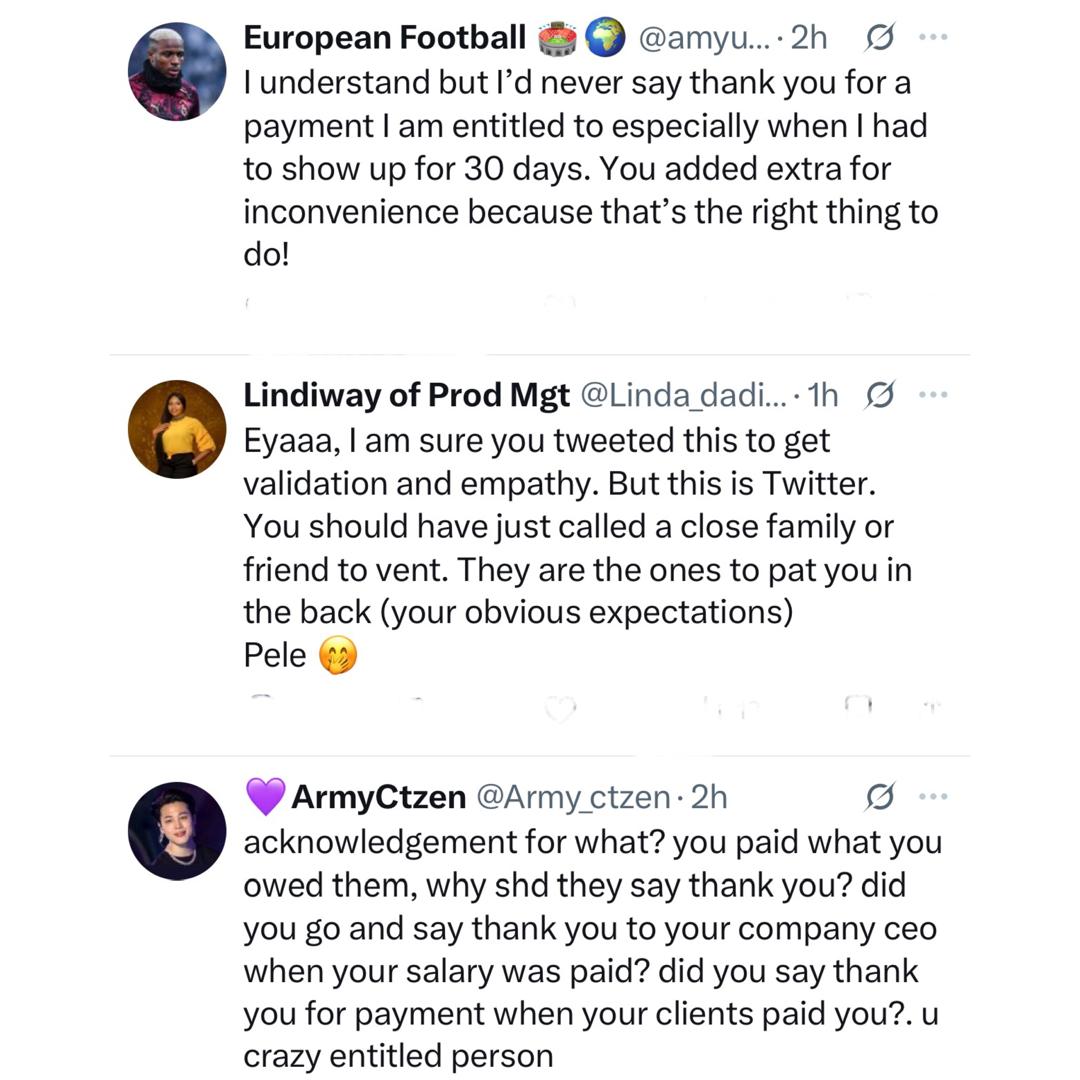This screenshot has width=1080, height=1080.
Task: Open European Football's profile picture
Action: click(x=177, y=72)
